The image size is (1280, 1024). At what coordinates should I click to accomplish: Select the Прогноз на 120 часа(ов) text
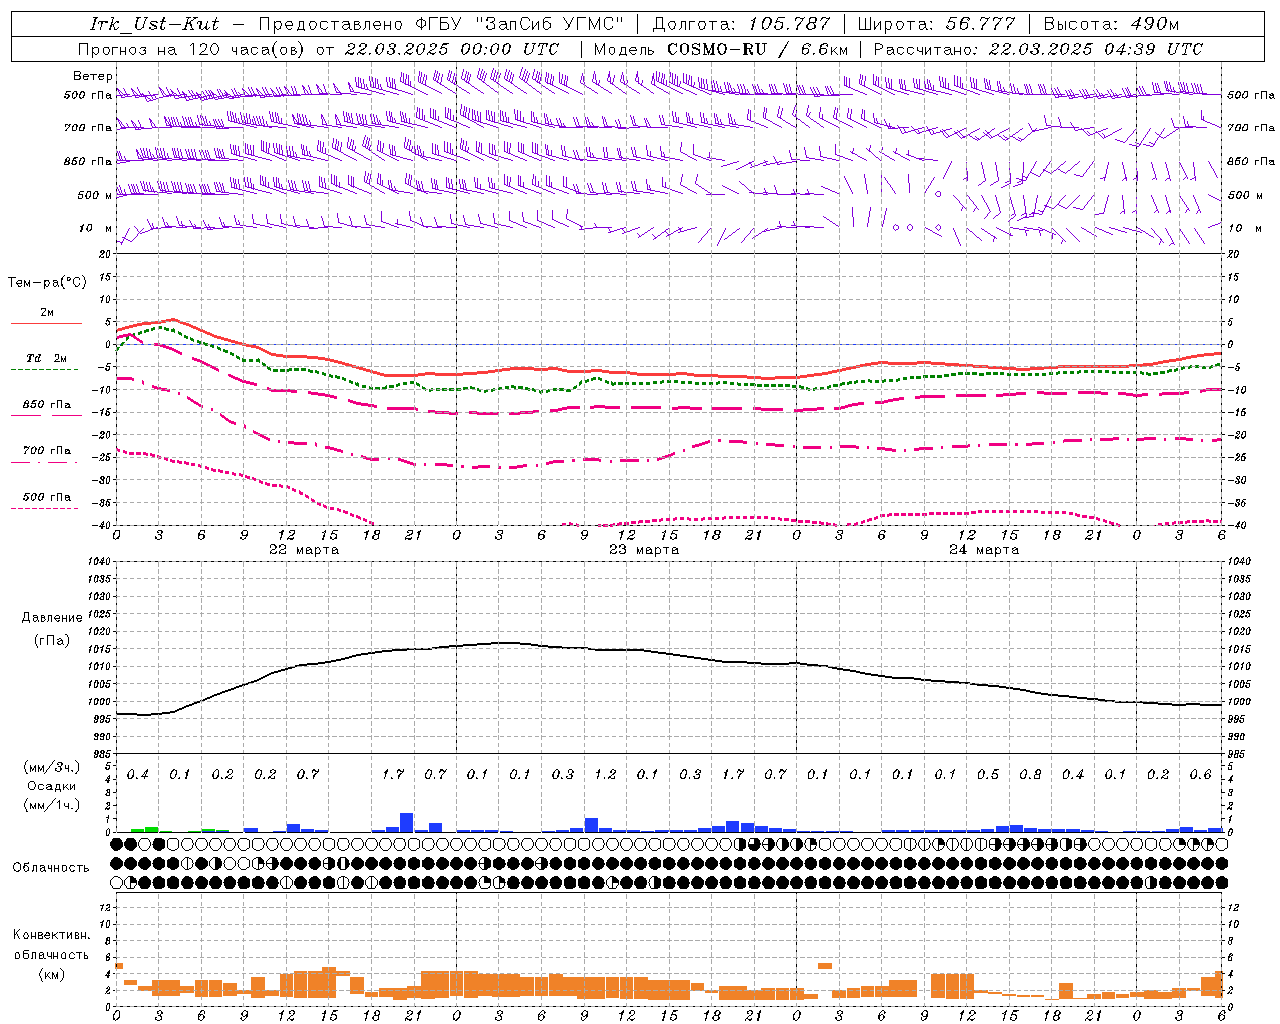(193, 48)
